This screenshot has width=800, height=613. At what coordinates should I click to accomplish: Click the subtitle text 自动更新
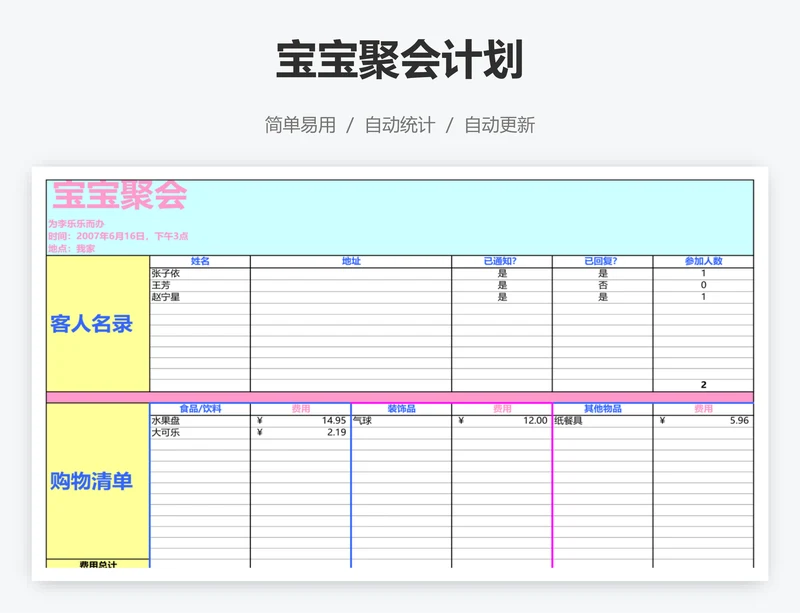click(x=499, y=125)
